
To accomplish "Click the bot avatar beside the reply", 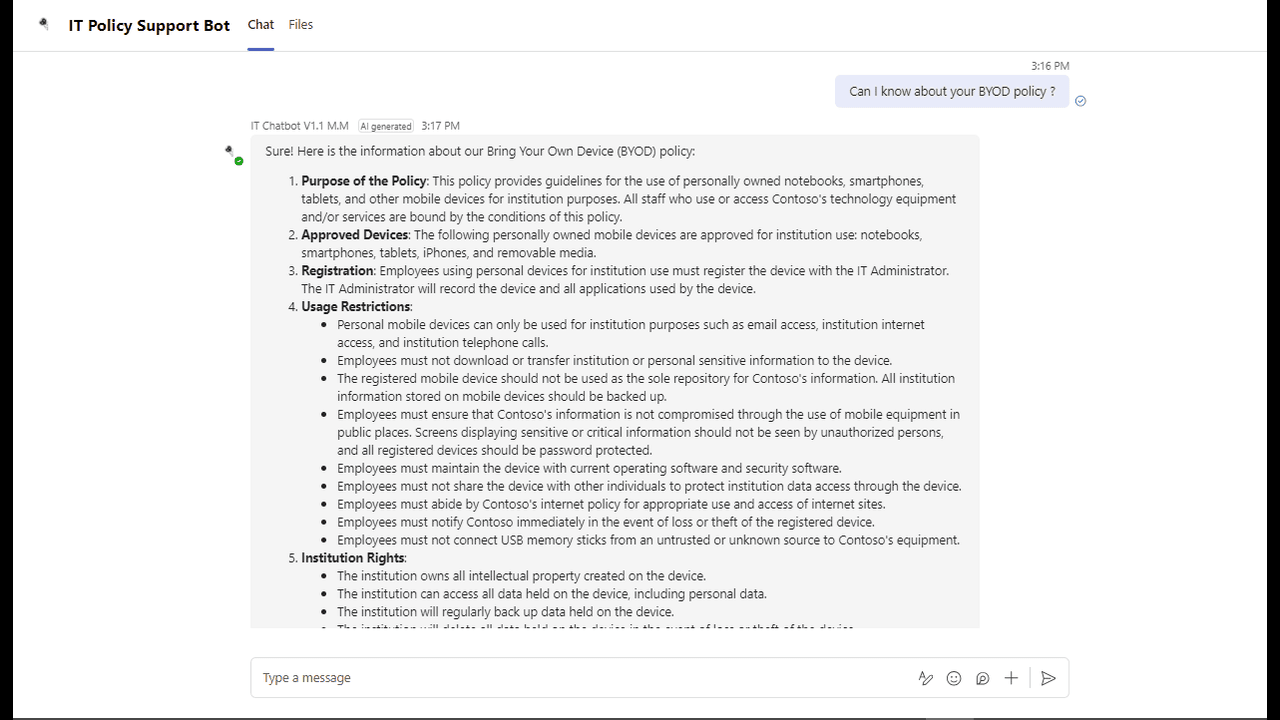I will pos(232,154).
